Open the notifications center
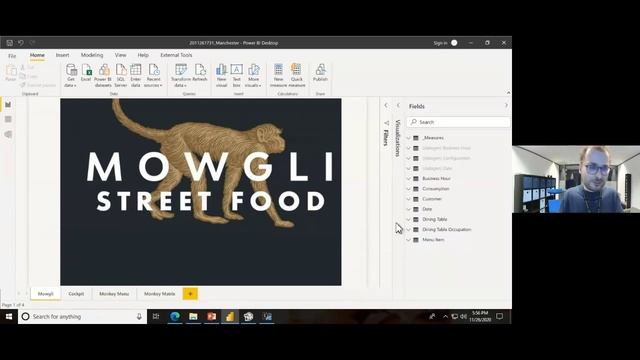Screen dimensions: 640x360 click(x=500, y=316)
